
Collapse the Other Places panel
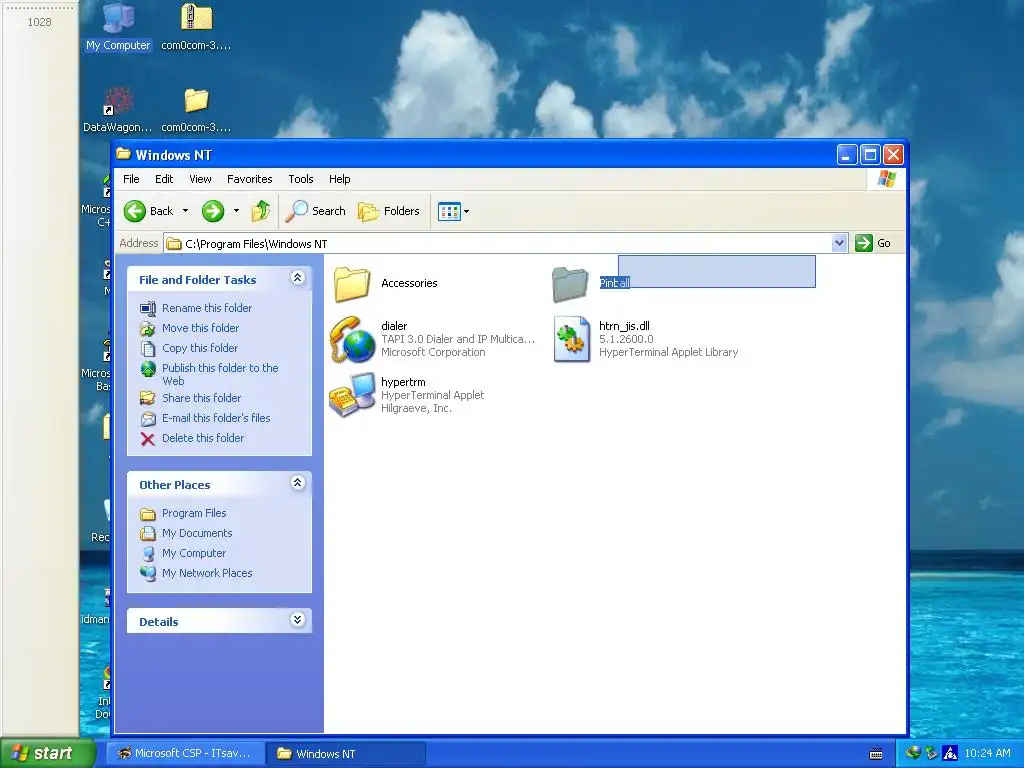click(x=297, y=483)
